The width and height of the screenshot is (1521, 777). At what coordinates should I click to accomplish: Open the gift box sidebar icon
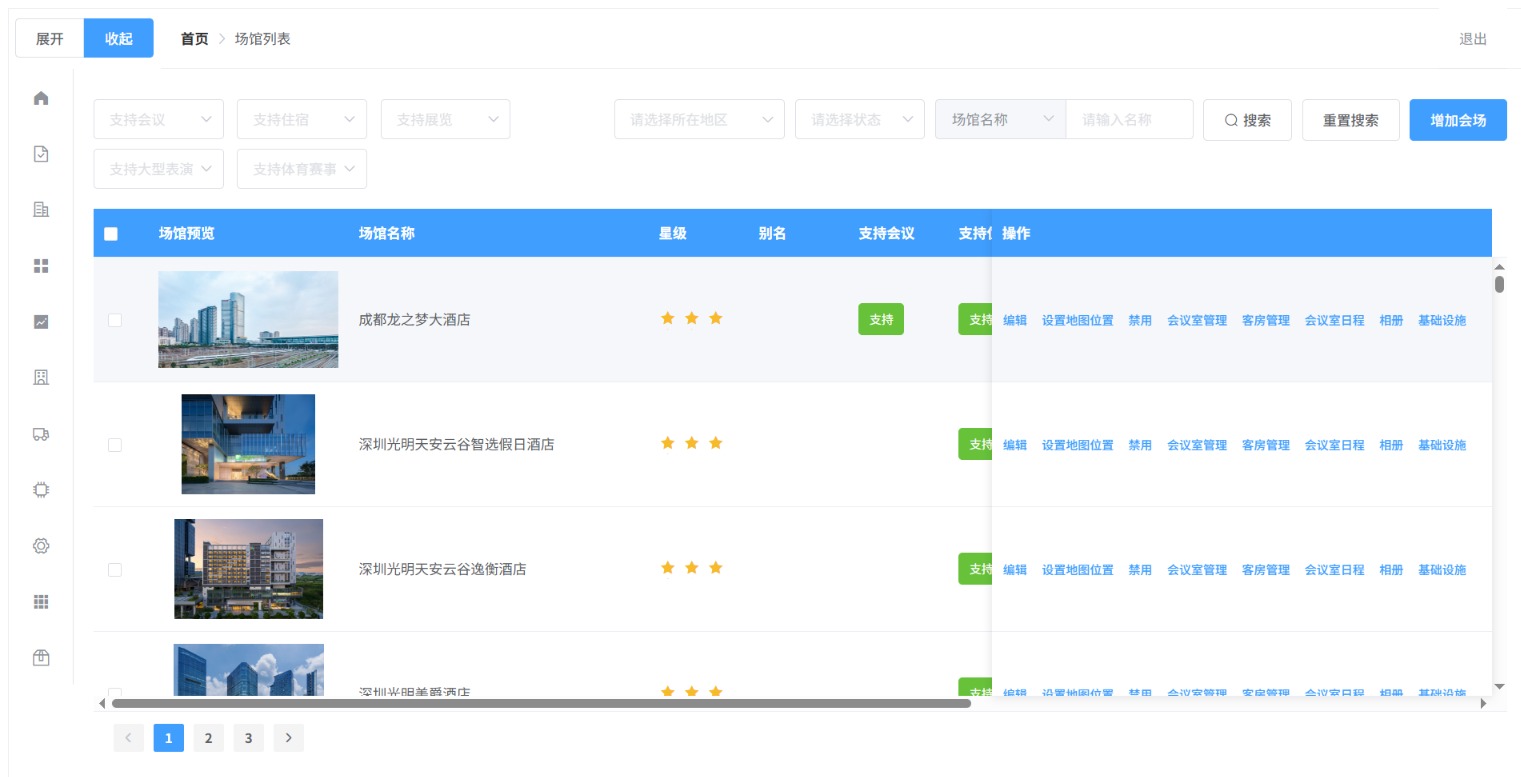pos(41,658)
